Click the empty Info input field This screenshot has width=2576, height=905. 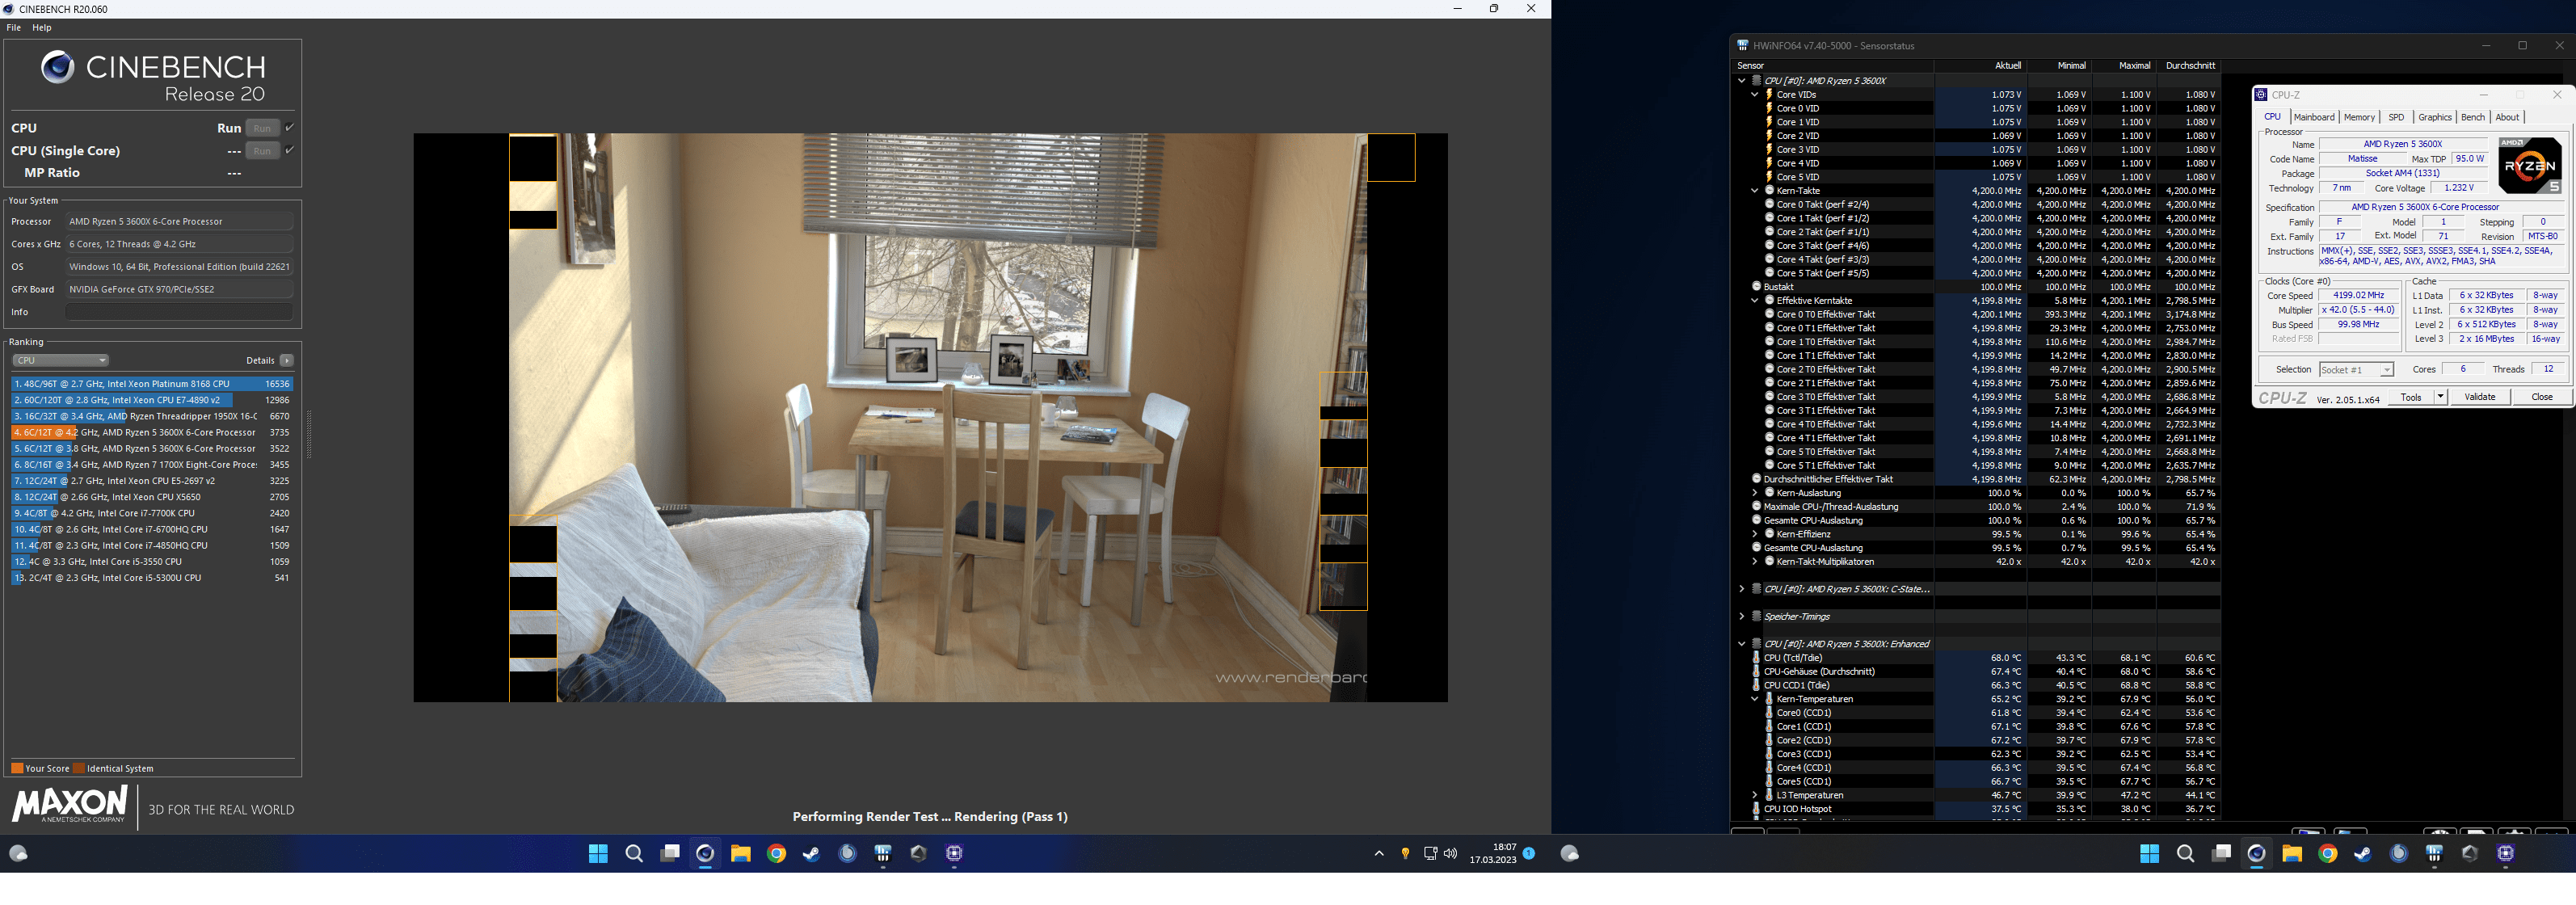179,312
